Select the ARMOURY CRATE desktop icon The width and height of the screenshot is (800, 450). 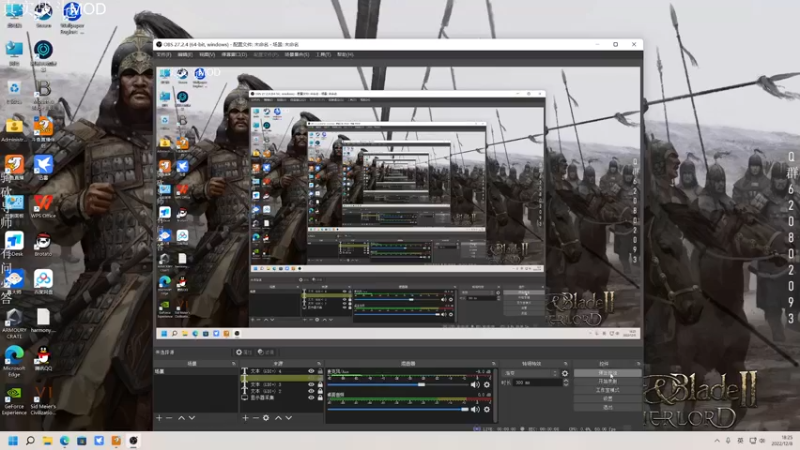coord(14,323)
